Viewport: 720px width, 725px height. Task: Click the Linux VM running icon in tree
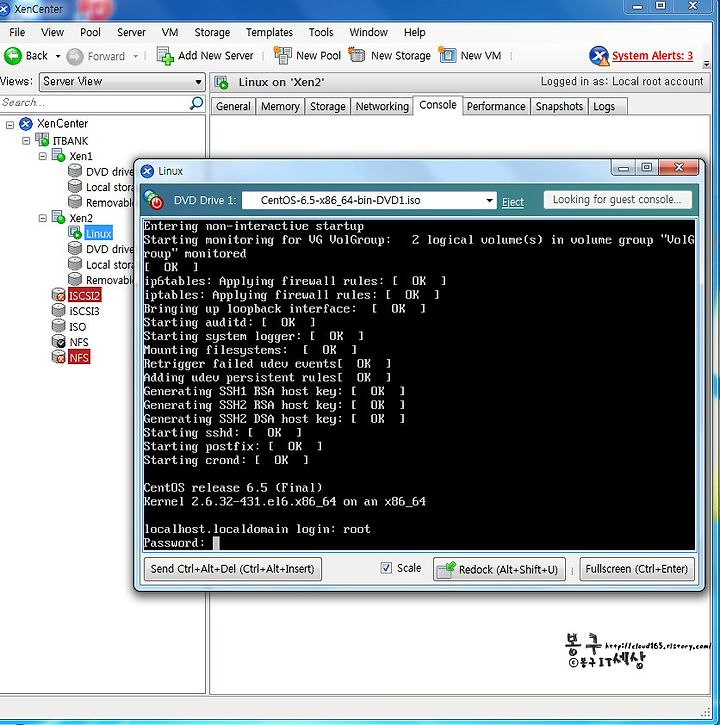tap(75, 233)
